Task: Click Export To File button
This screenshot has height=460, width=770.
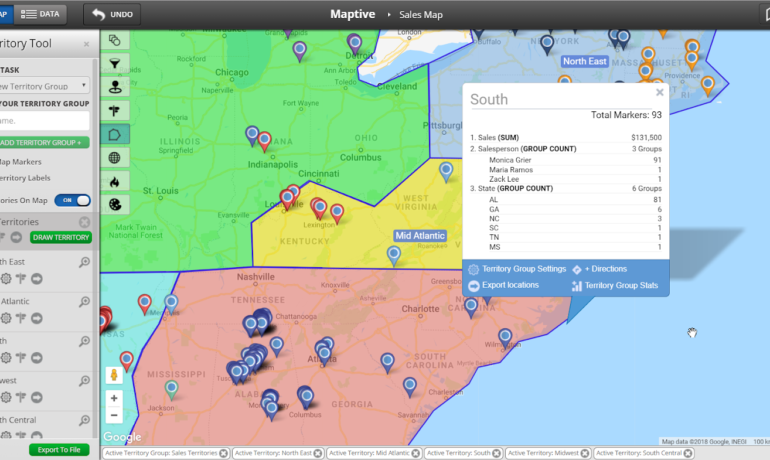Action: [x=59, y=450]
